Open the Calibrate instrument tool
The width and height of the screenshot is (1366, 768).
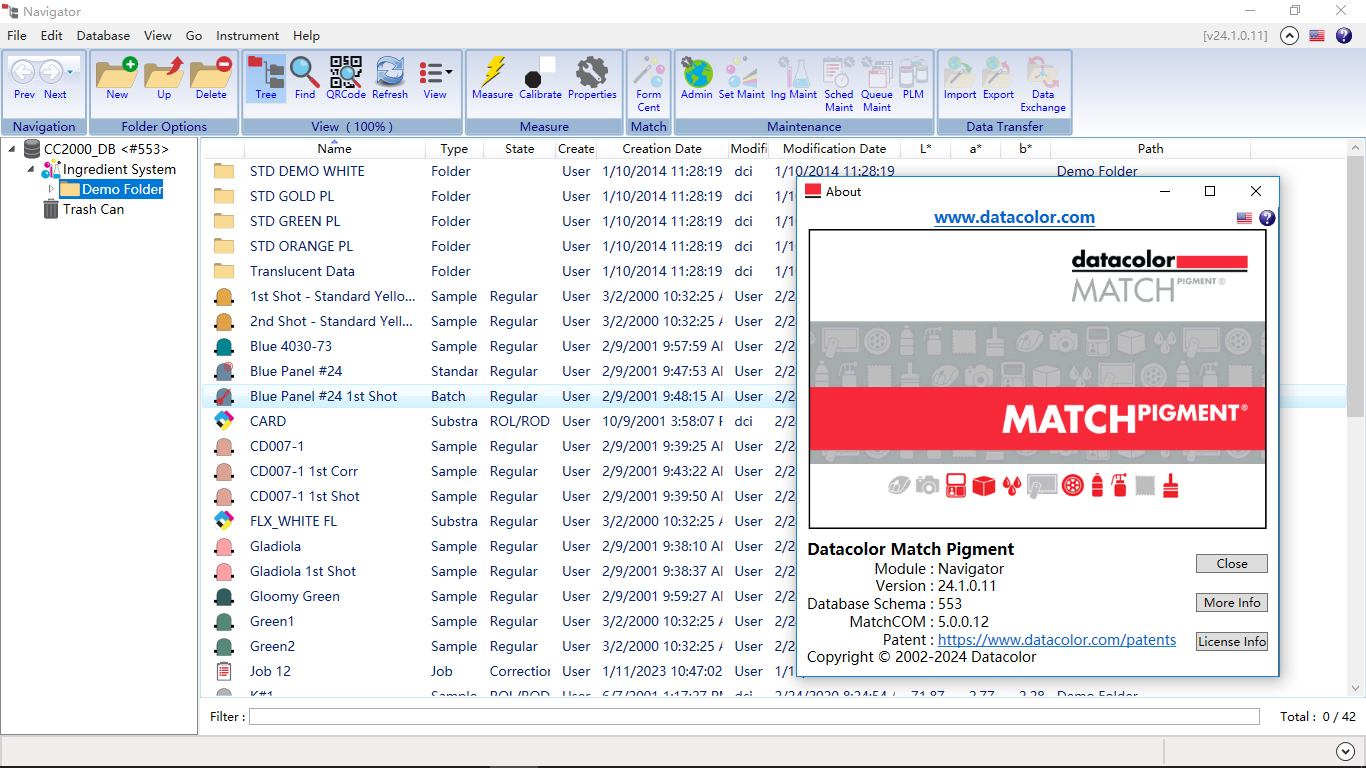coord(540,79)
